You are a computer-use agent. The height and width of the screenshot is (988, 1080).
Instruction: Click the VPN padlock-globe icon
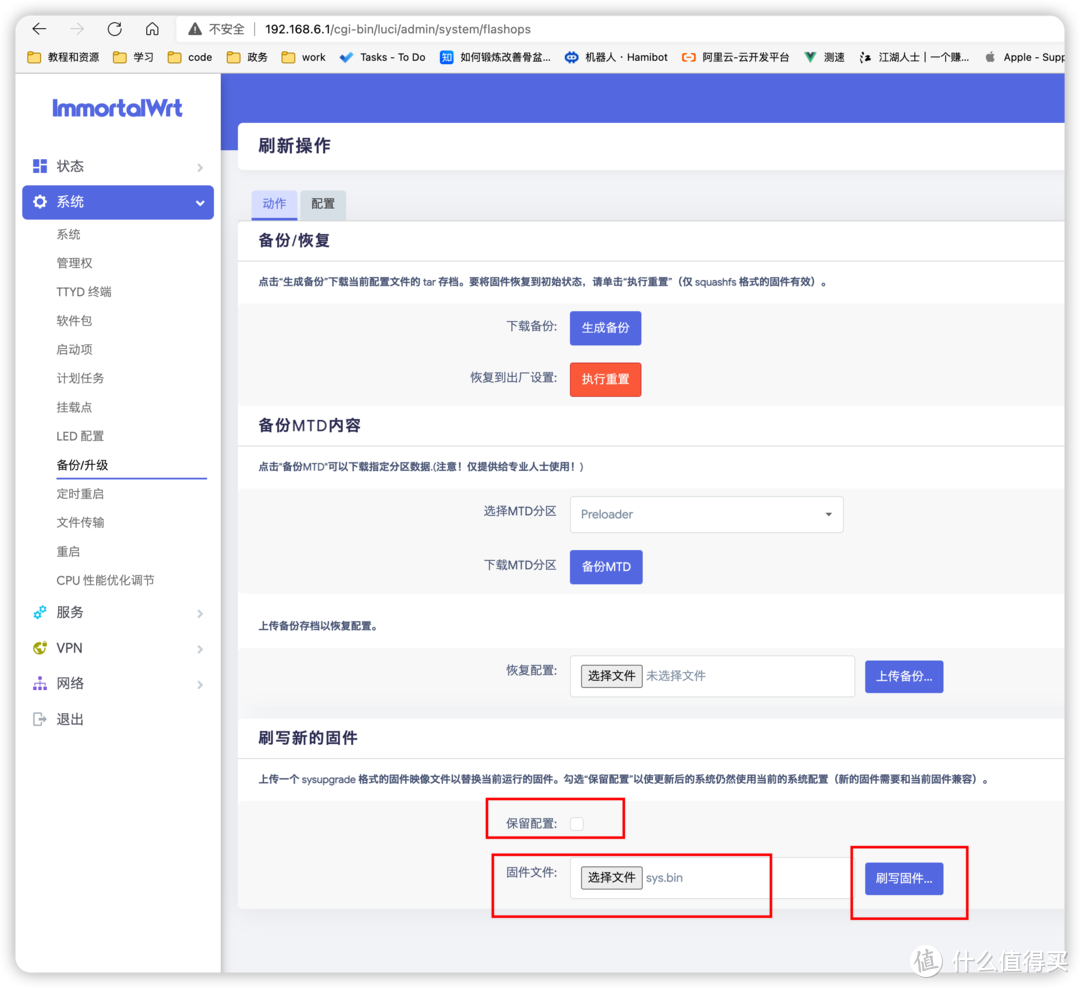pos(41,647)
